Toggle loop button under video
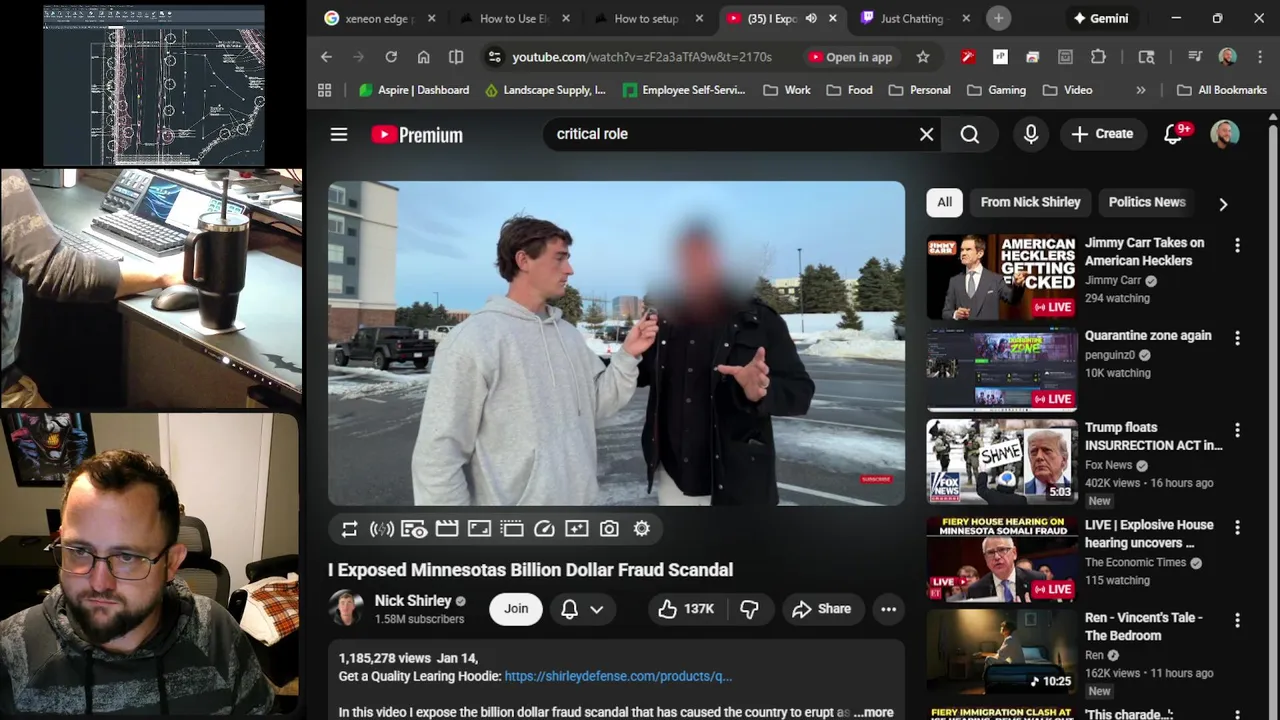Screen dimensions: 1280x720 click(x=349, y=529)
